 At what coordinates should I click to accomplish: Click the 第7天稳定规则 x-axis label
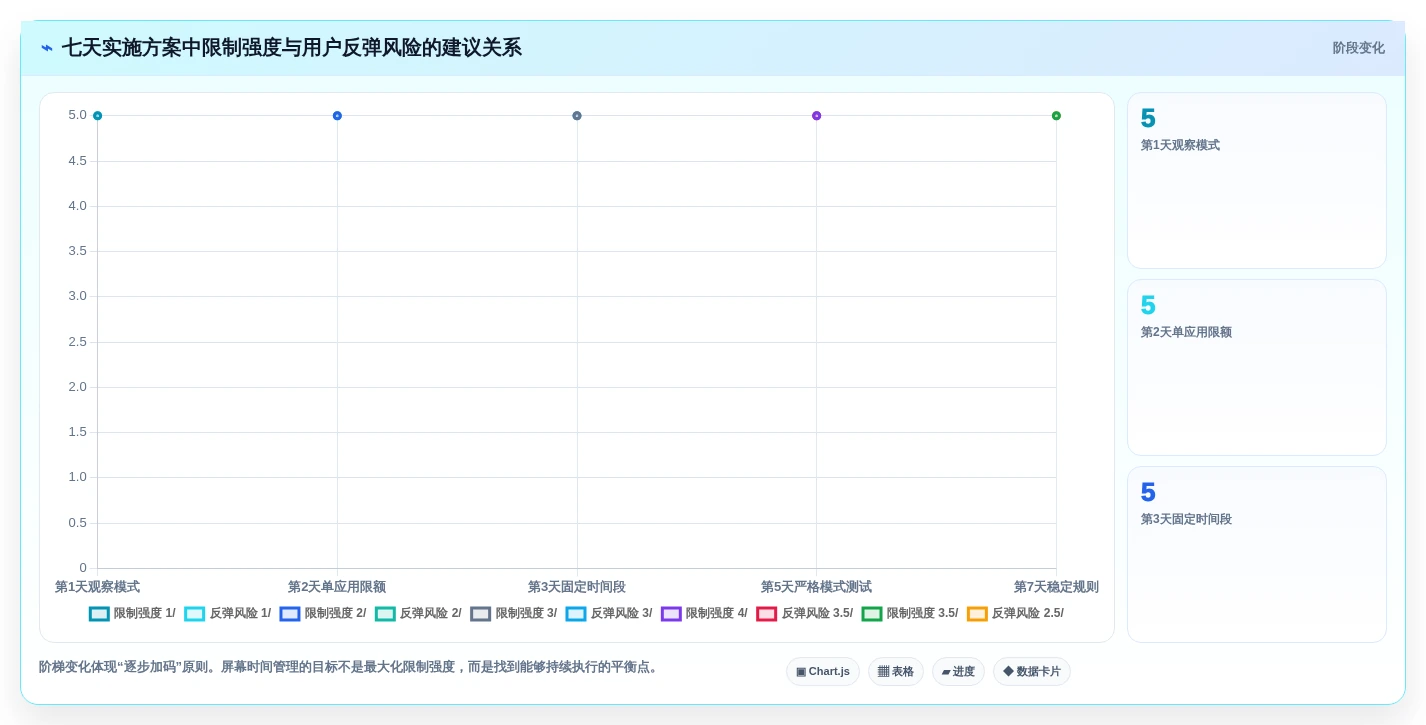coord(1056,587)
